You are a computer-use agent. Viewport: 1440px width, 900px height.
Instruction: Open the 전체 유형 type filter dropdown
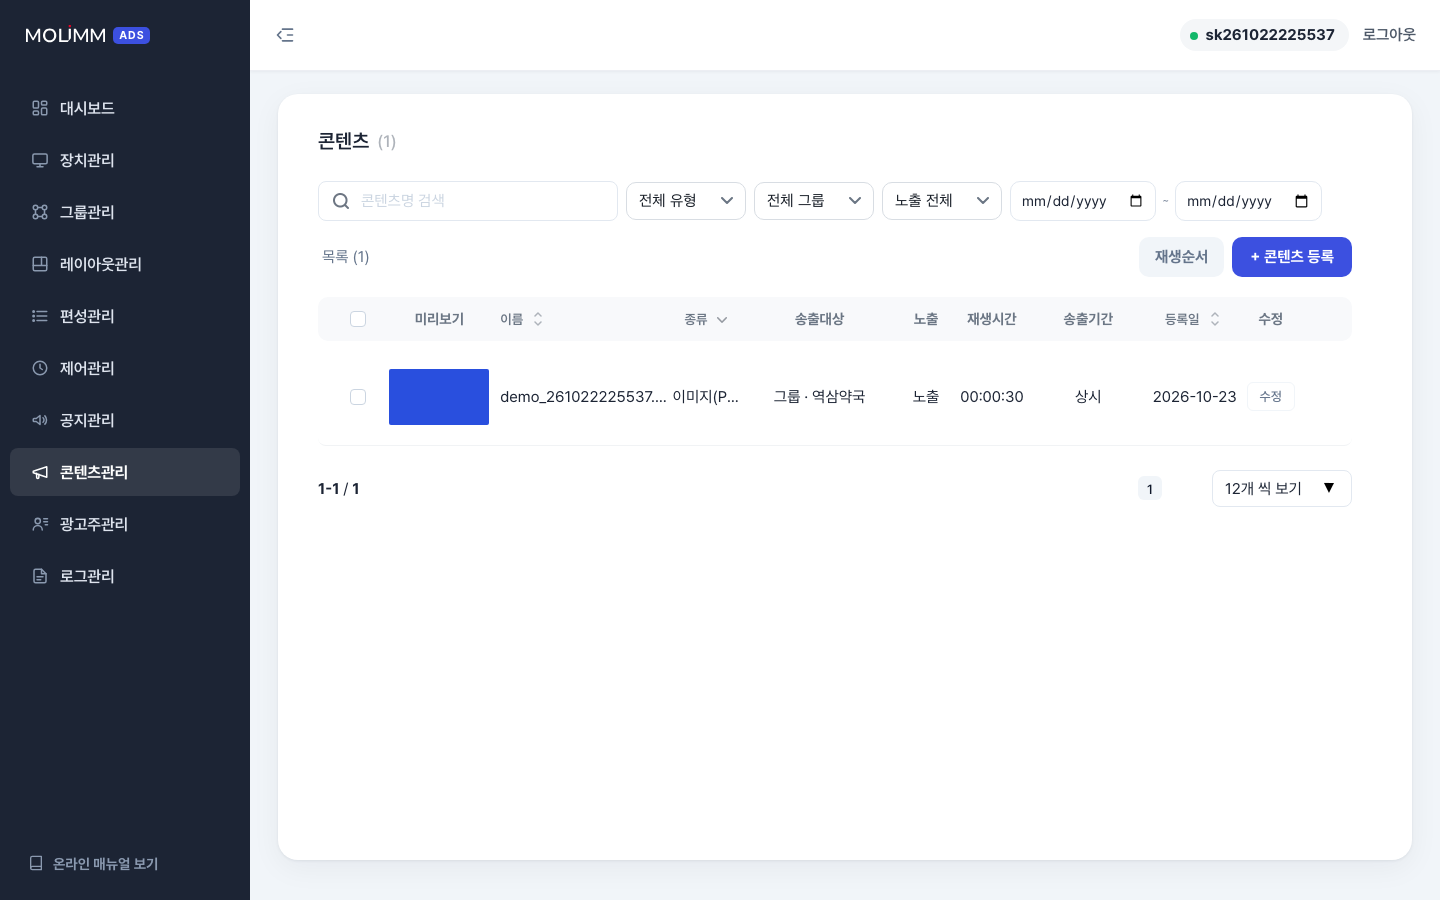686,201
